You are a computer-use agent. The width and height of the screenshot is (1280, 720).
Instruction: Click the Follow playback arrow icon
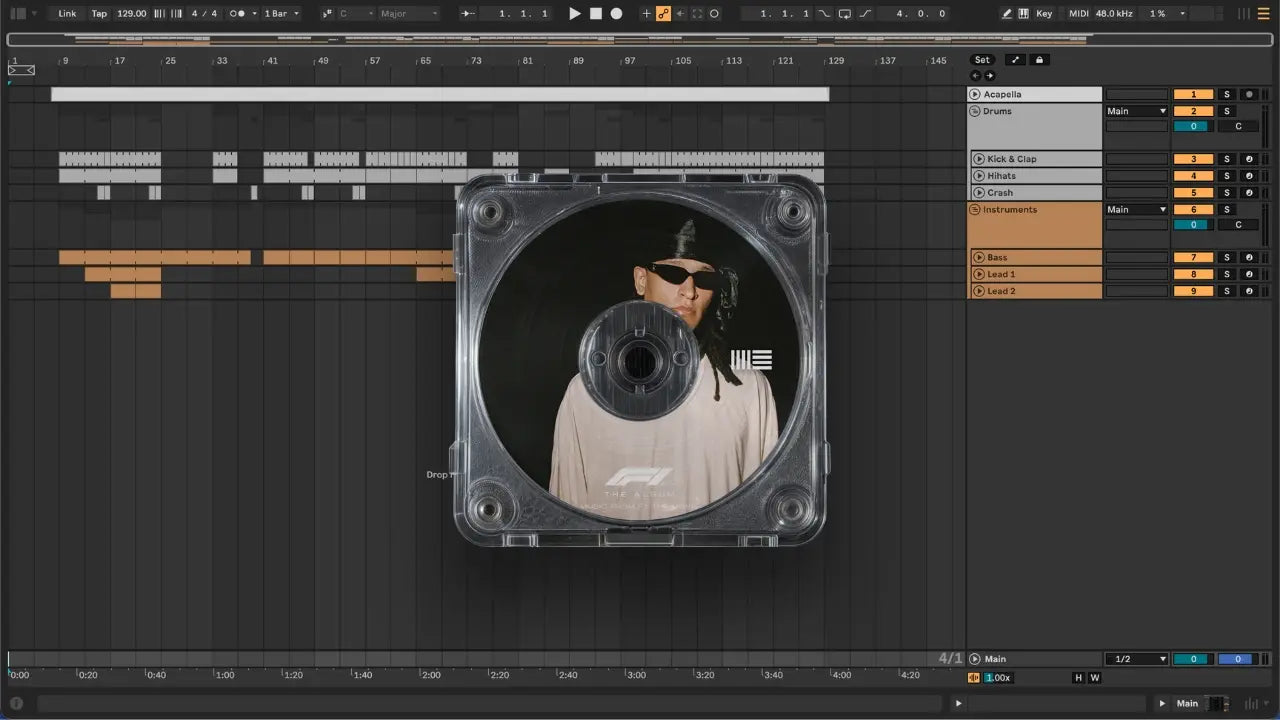click(469, 14)
